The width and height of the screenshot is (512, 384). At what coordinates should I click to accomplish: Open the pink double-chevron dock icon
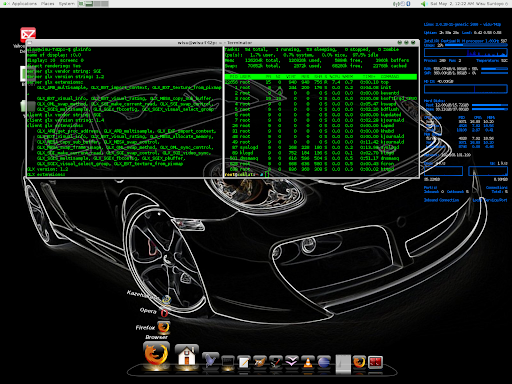point(292,362)
